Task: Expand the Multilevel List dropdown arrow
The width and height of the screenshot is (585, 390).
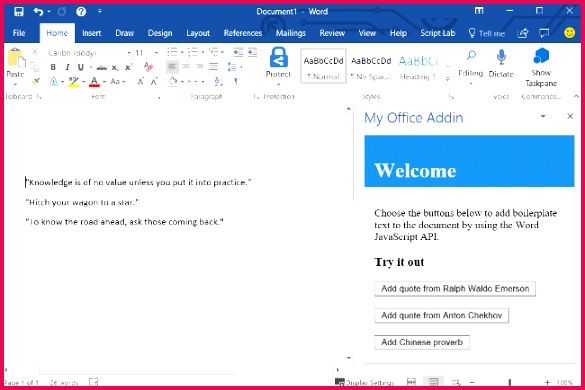Action: tap(223, 53)
